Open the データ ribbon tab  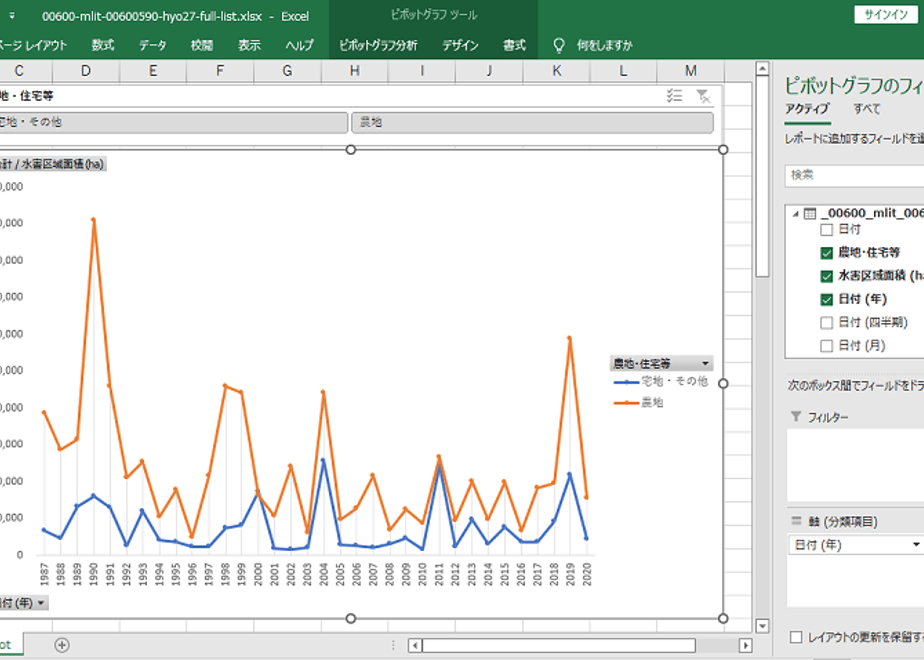coord(153,45)
